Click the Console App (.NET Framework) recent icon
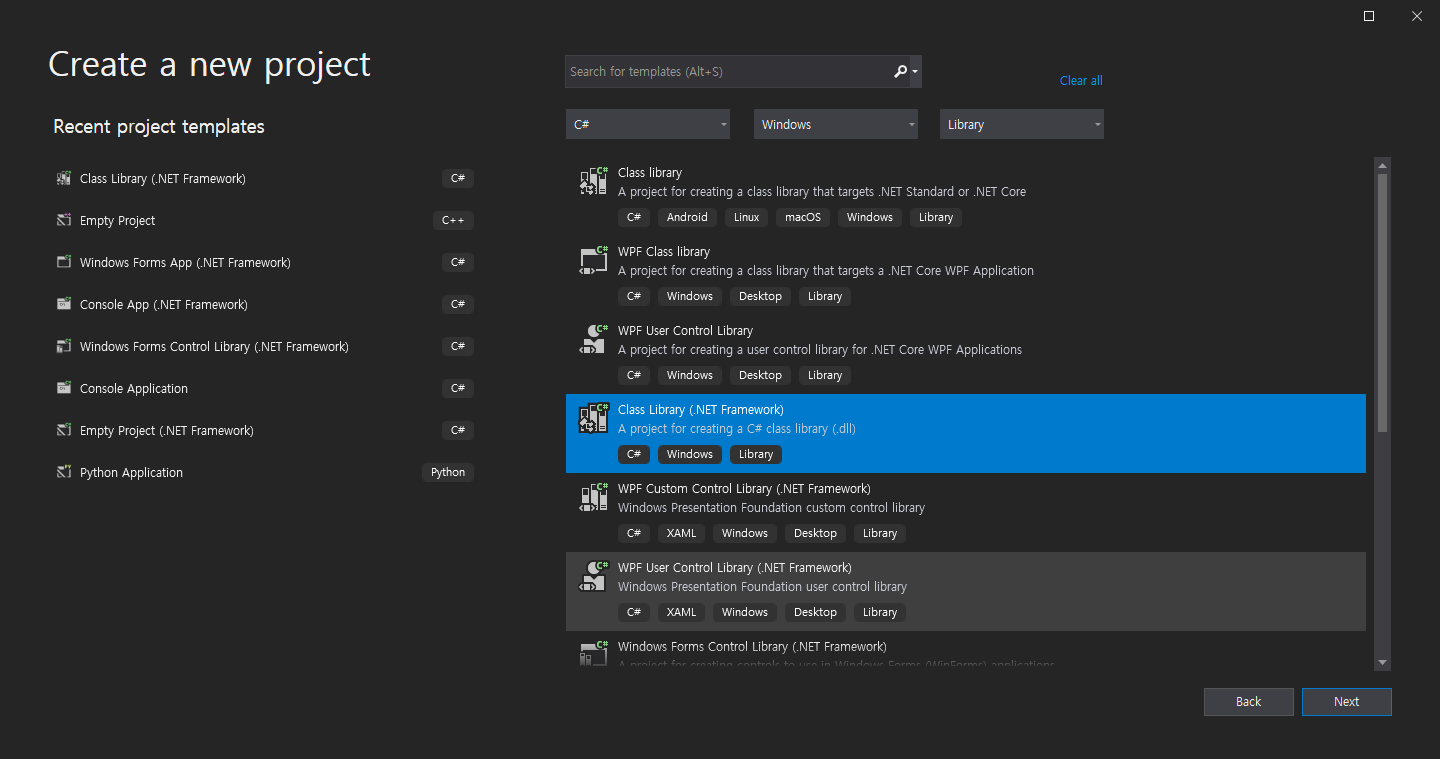 coord(64,305)
